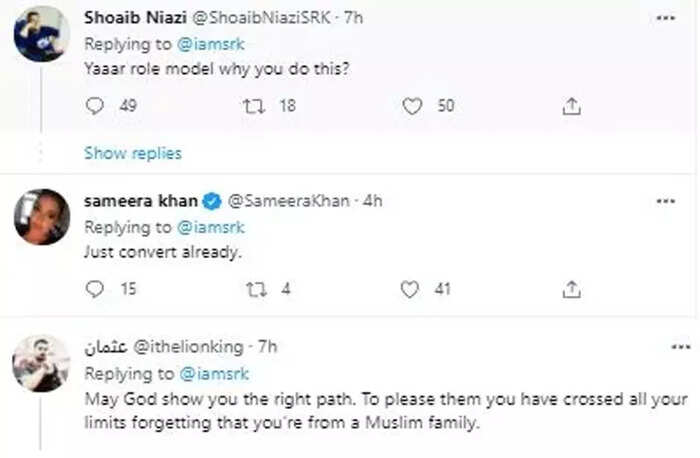Screen dimensions: 700x458
Task: Share Shoaib Niazi's tweet
Action: [571, 107]
